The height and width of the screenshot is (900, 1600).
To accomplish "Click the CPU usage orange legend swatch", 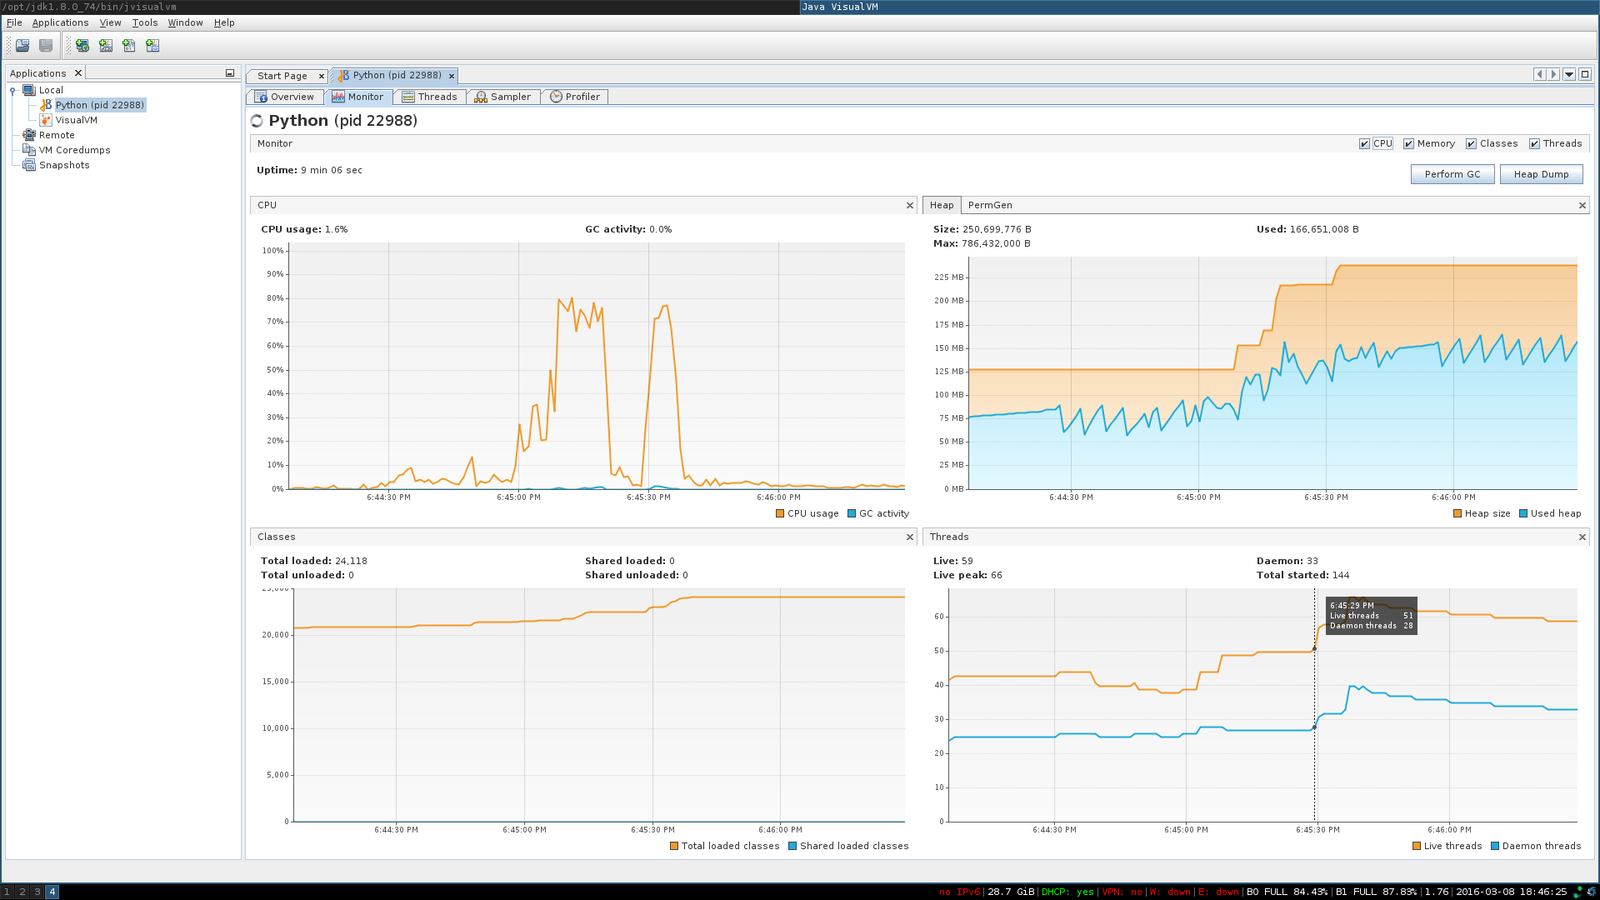I will tap(780, 514).
